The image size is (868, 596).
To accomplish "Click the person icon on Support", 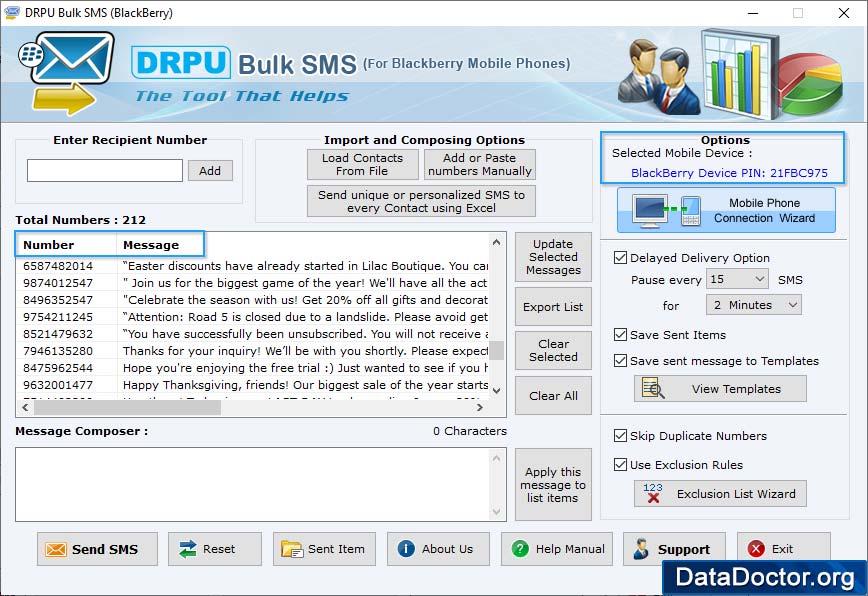I will [x=641, y=549].
